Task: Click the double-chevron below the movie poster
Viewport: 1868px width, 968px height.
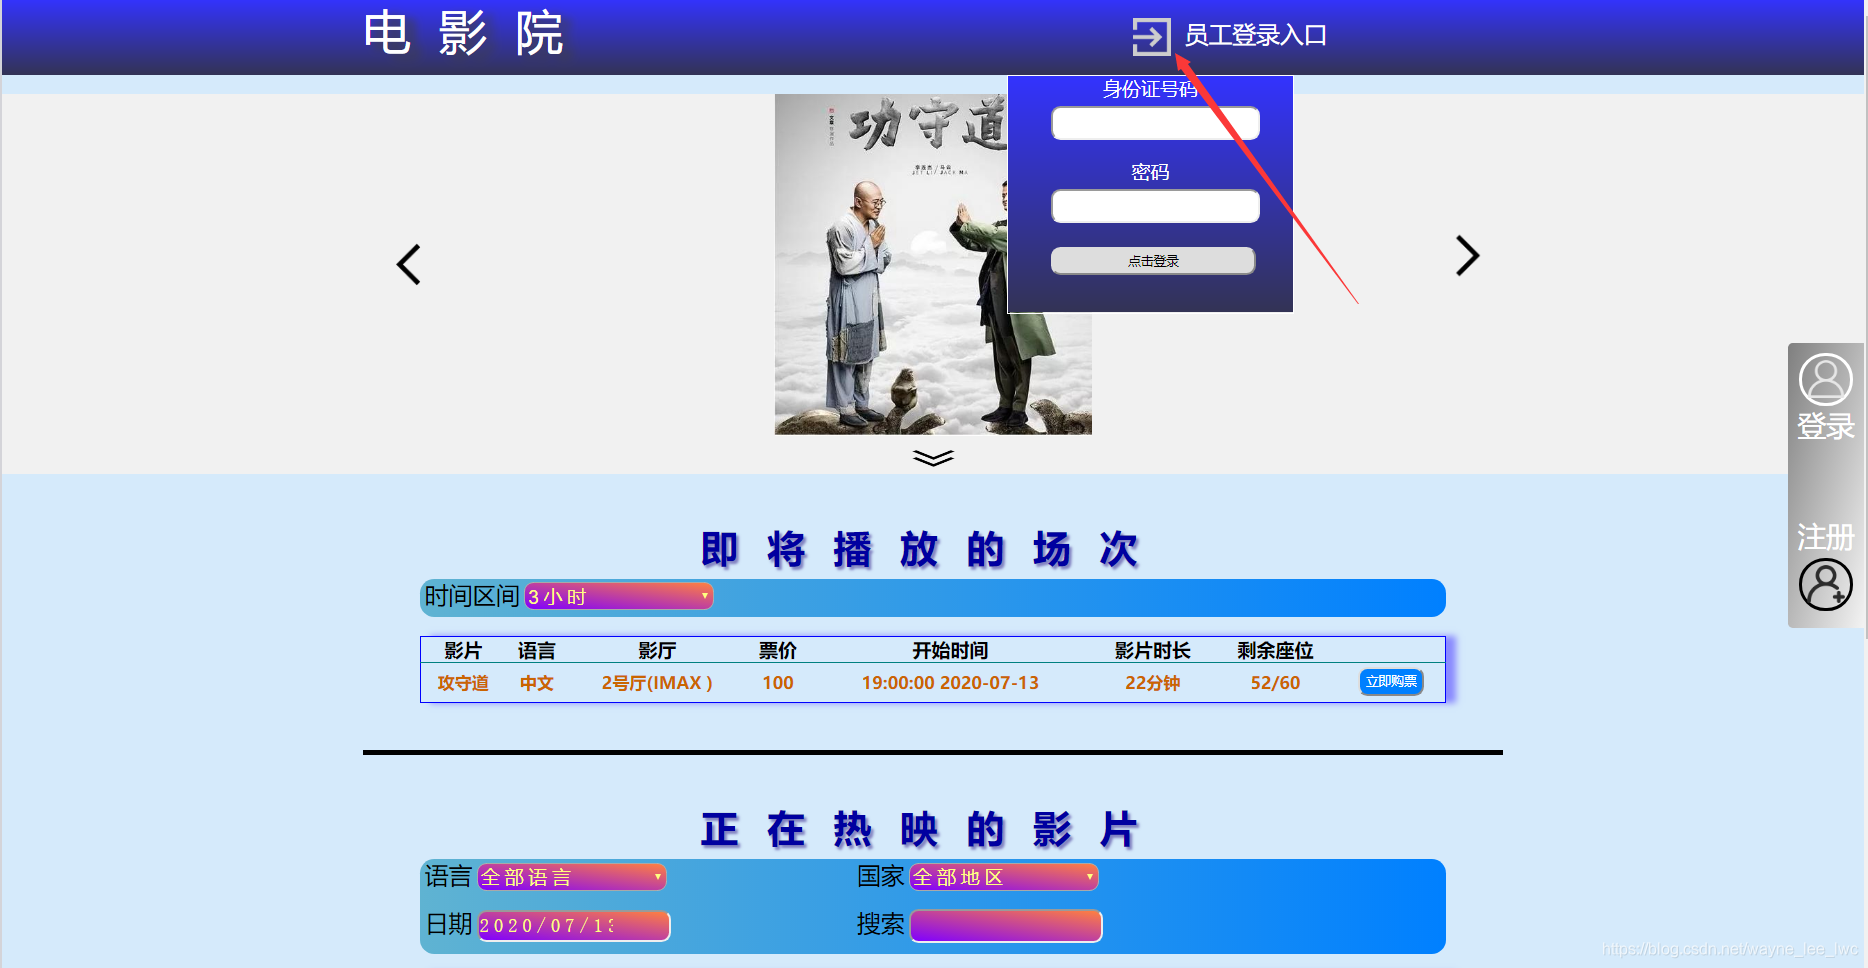Action: (x=932, y=458)
